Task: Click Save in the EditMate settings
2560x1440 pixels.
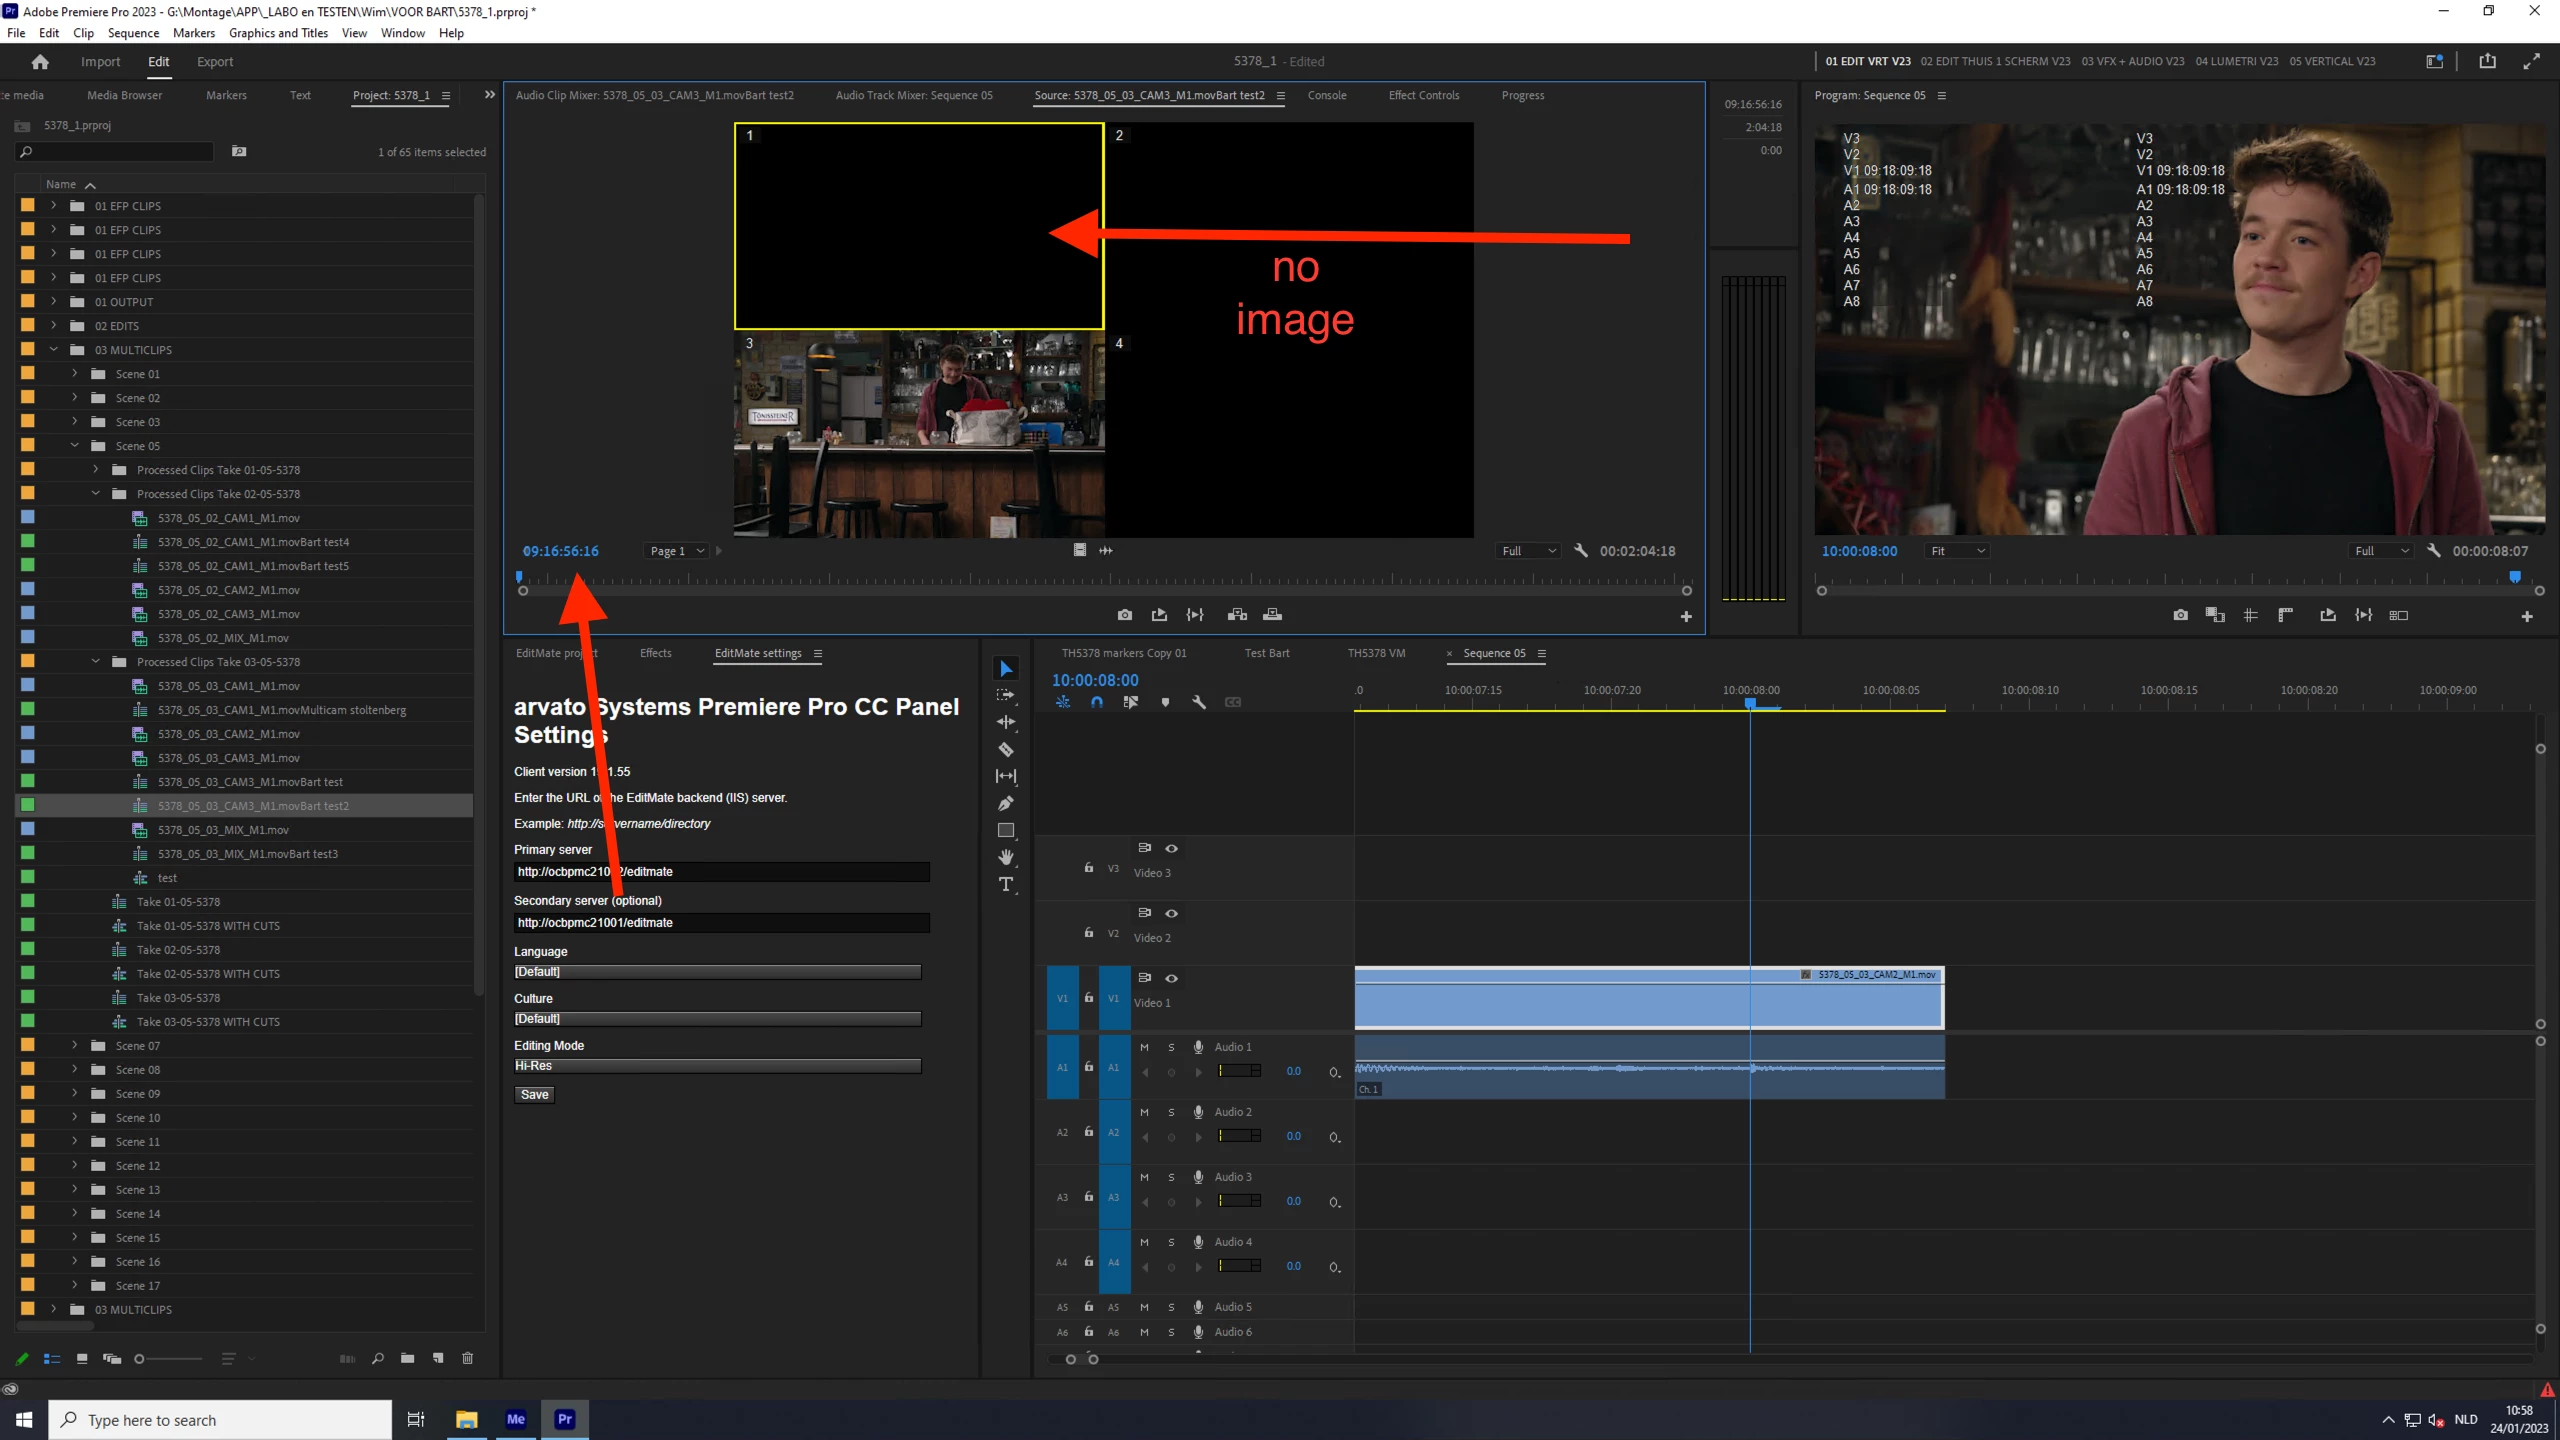Action: (x=534, y=1094)
